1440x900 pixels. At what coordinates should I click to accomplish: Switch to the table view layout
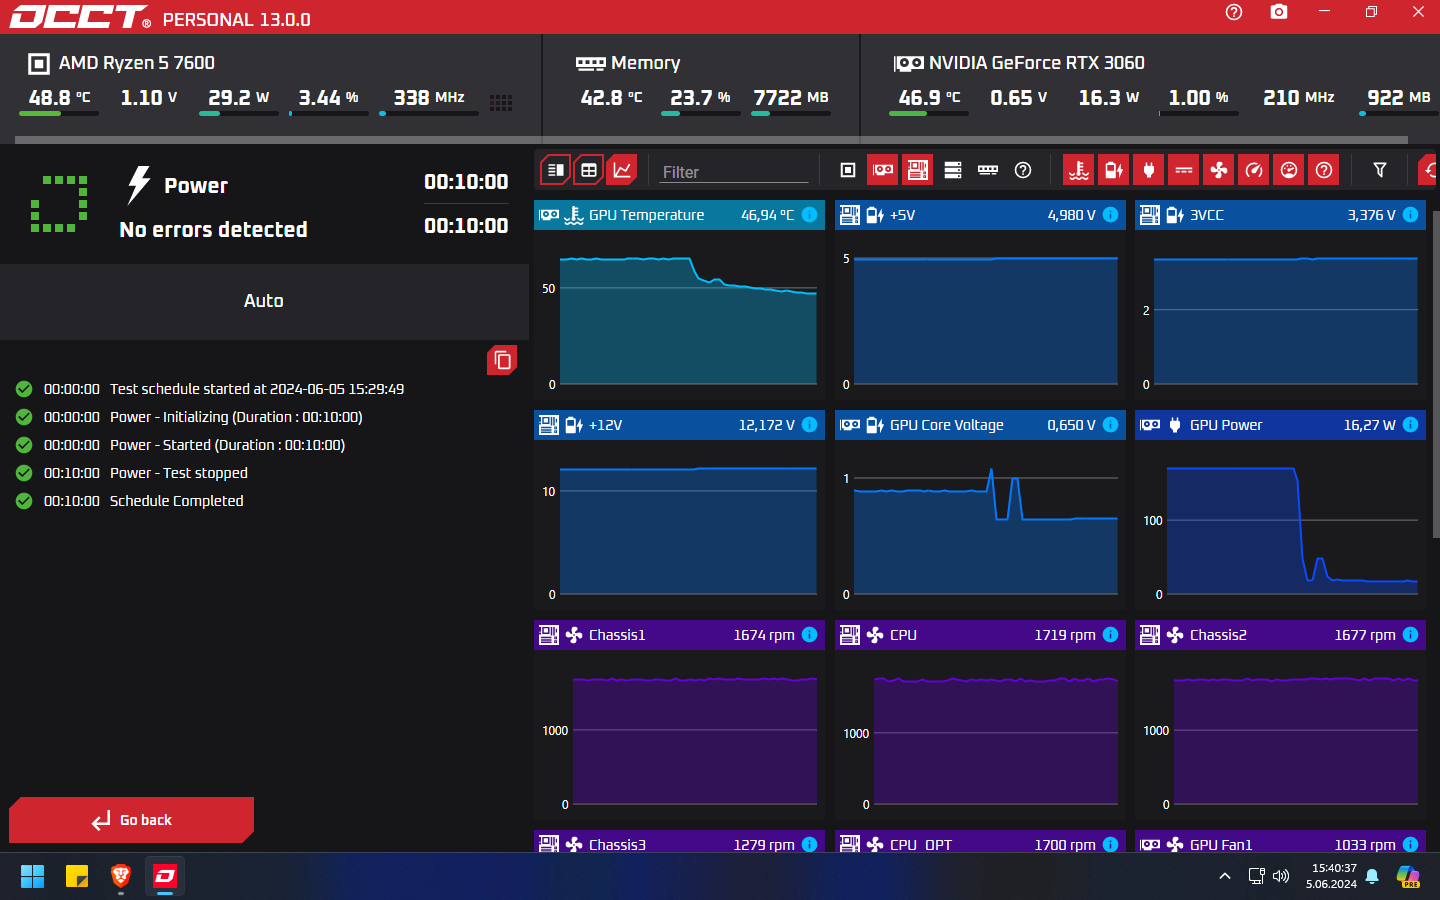pos(589,170)
